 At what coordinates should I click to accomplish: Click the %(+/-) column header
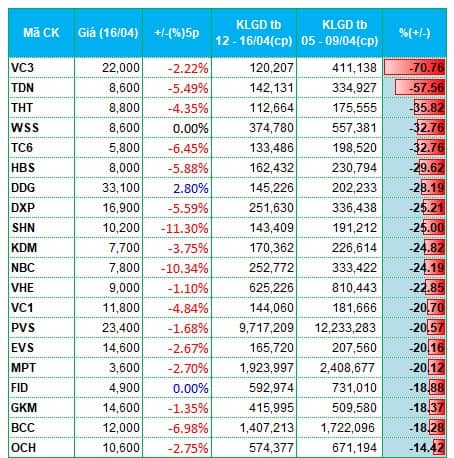click(414, 33)
